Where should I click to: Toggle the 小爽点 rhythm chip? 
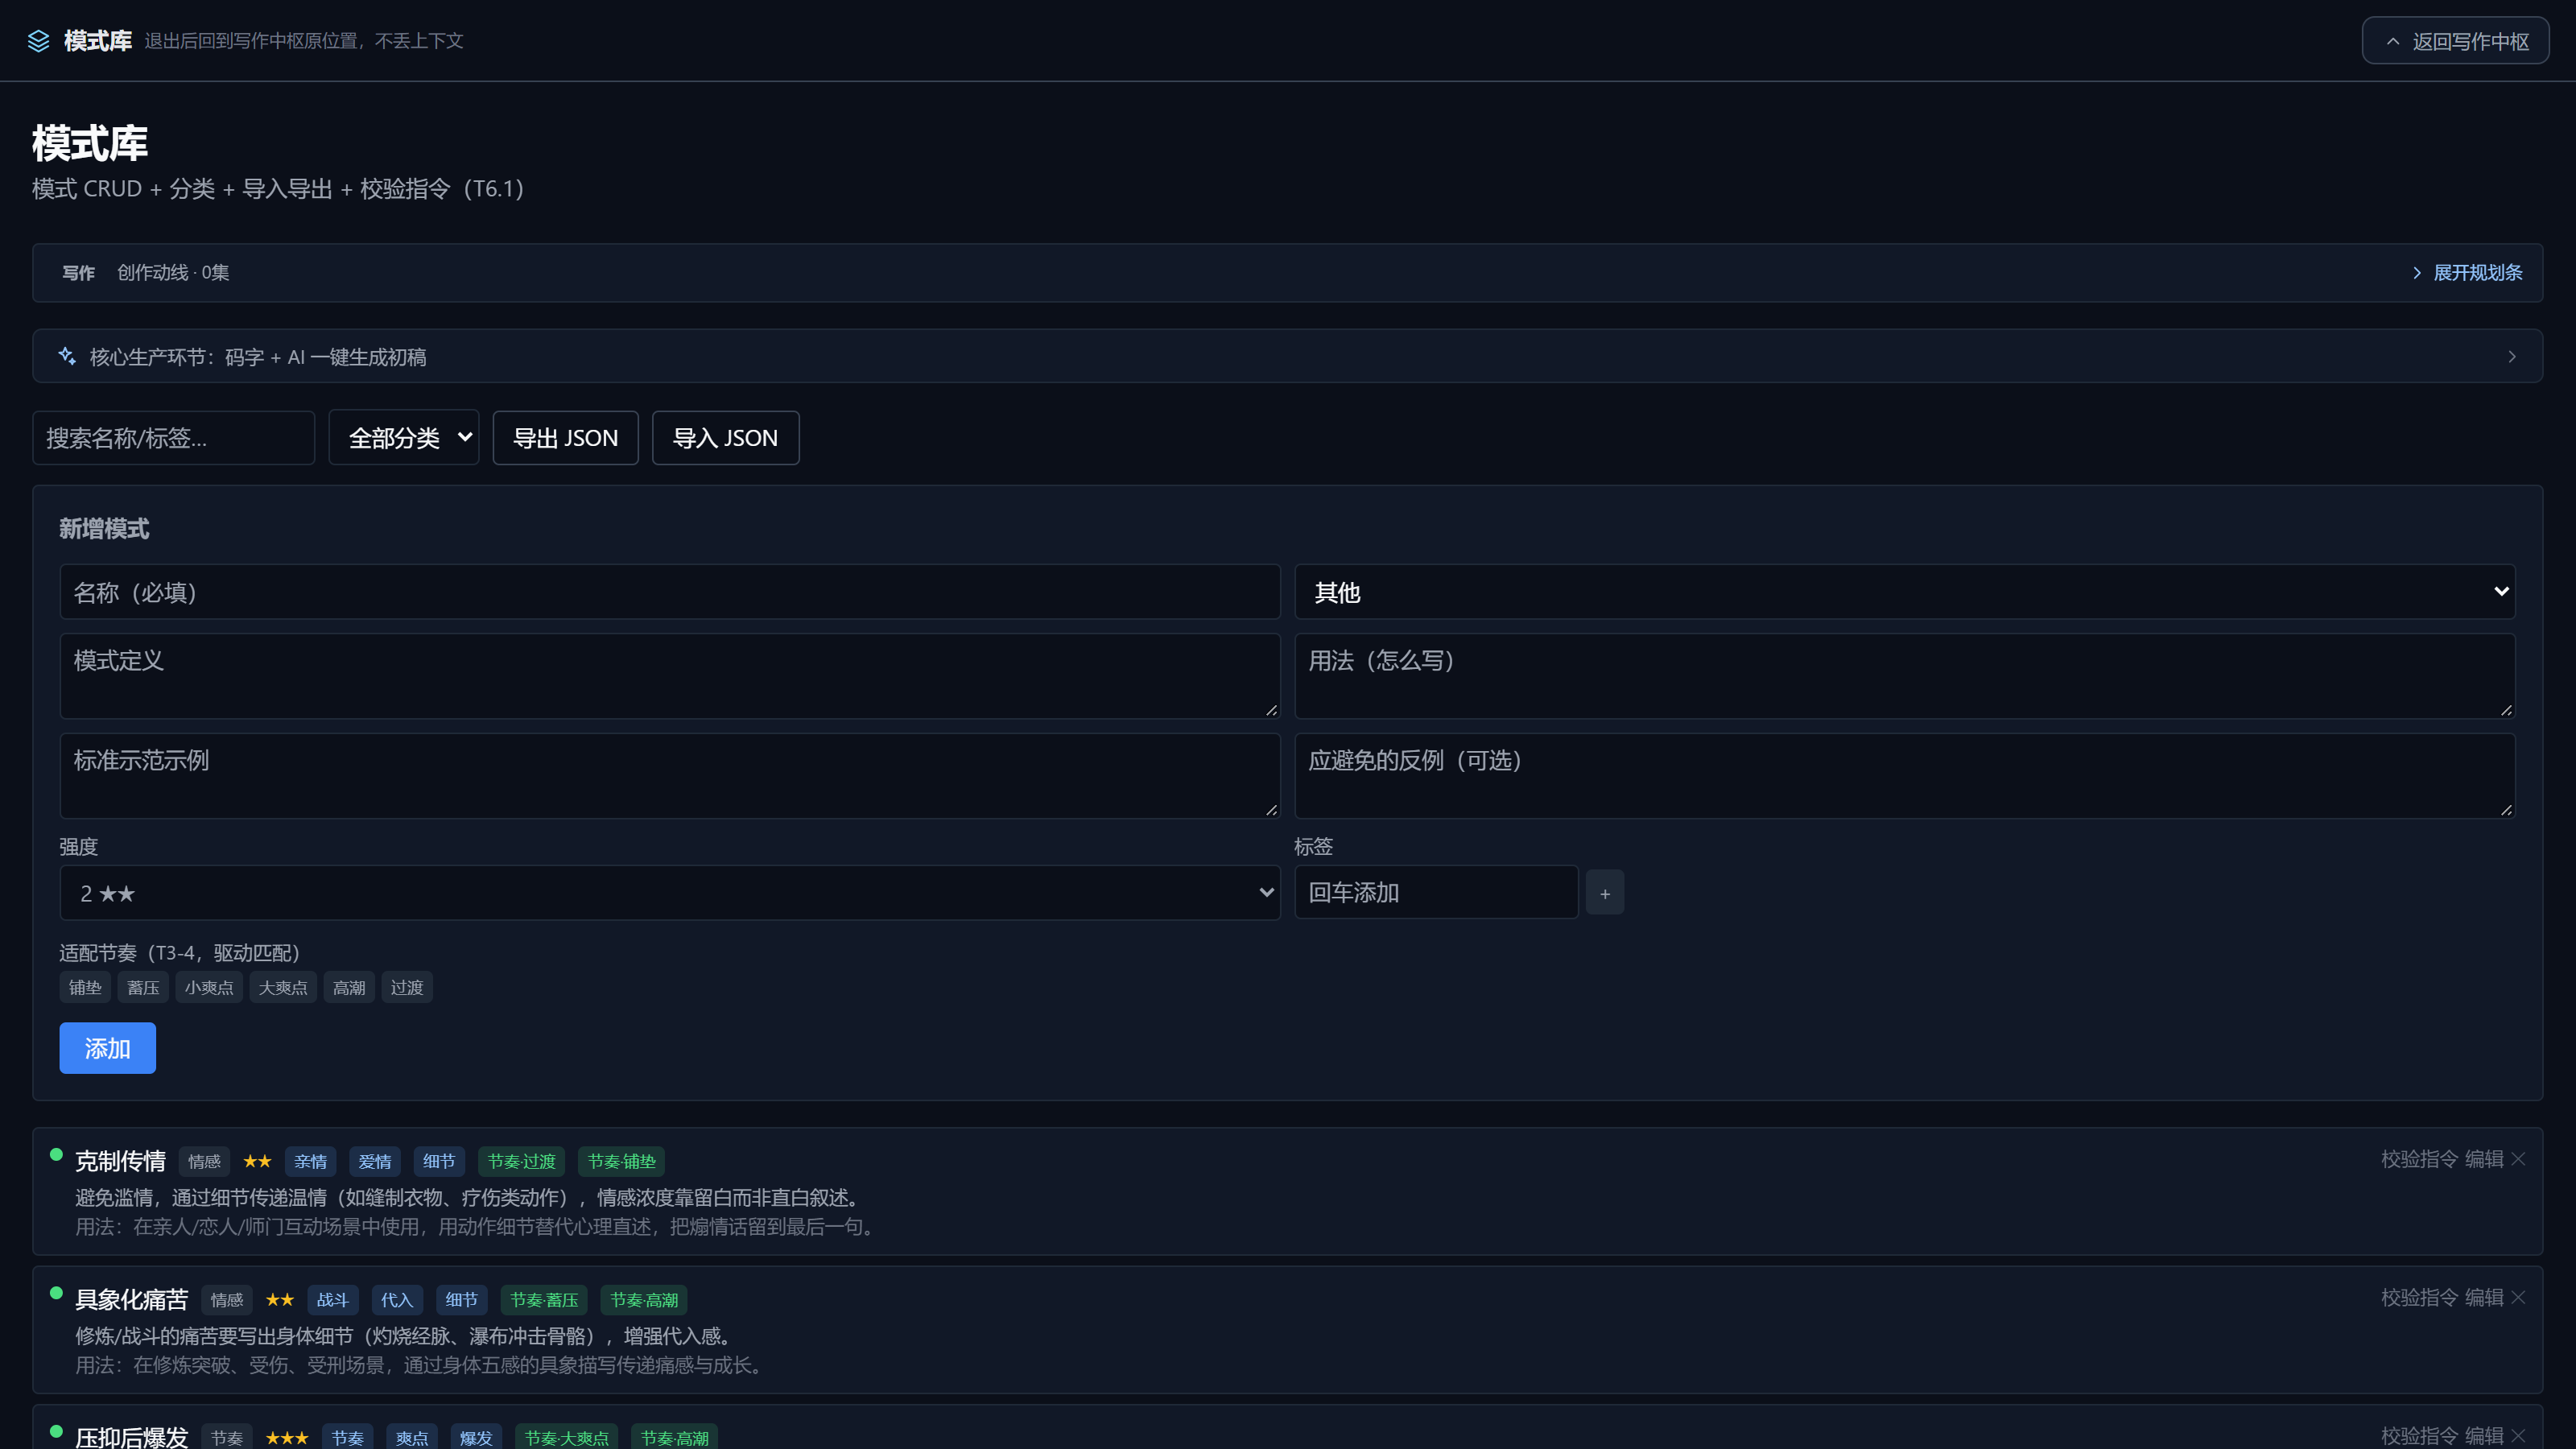[209, 988]
